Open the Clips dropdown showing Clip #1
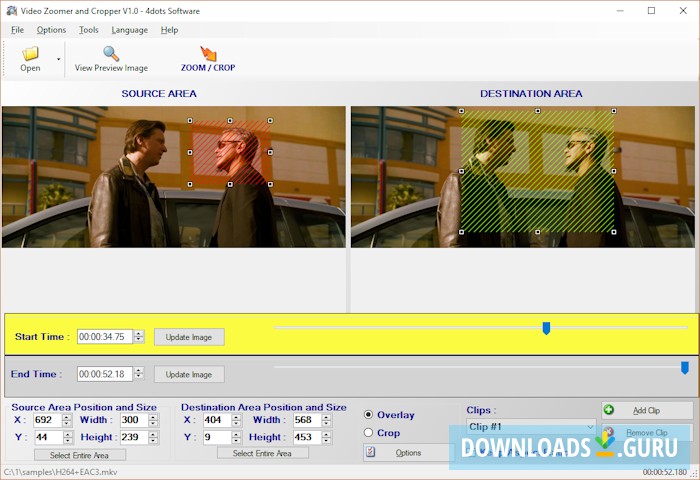 (530, 427)
